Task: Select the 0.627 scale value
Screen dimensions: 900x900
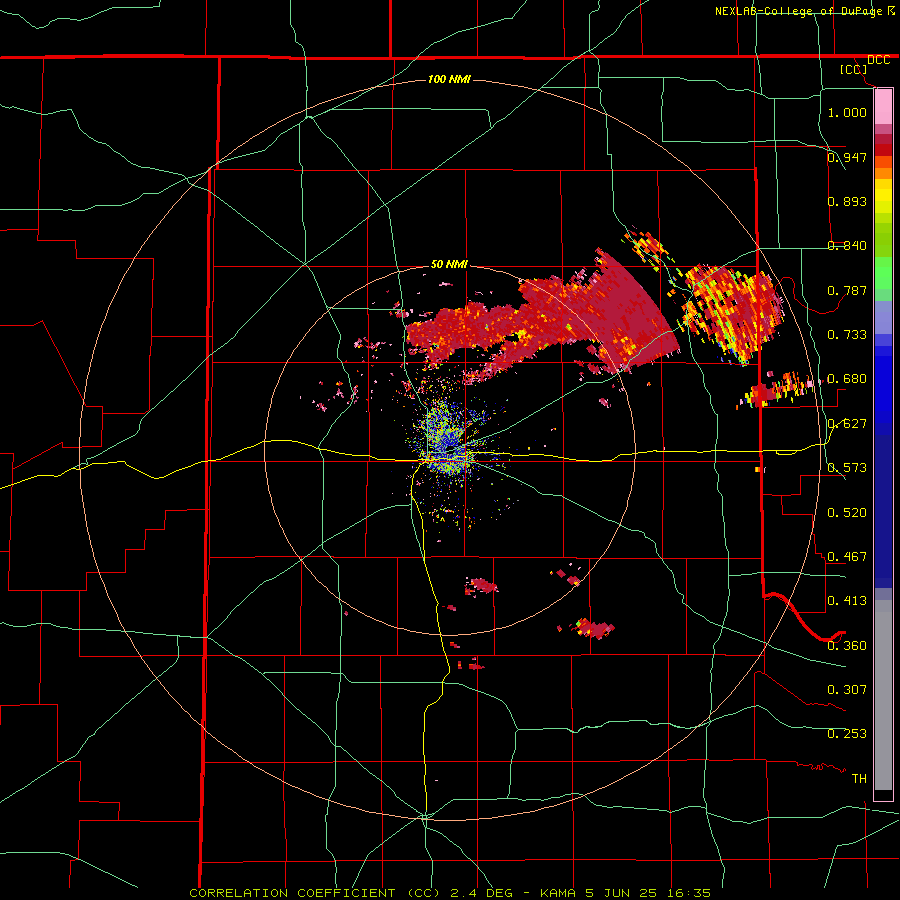Action: tap(847, 423)
